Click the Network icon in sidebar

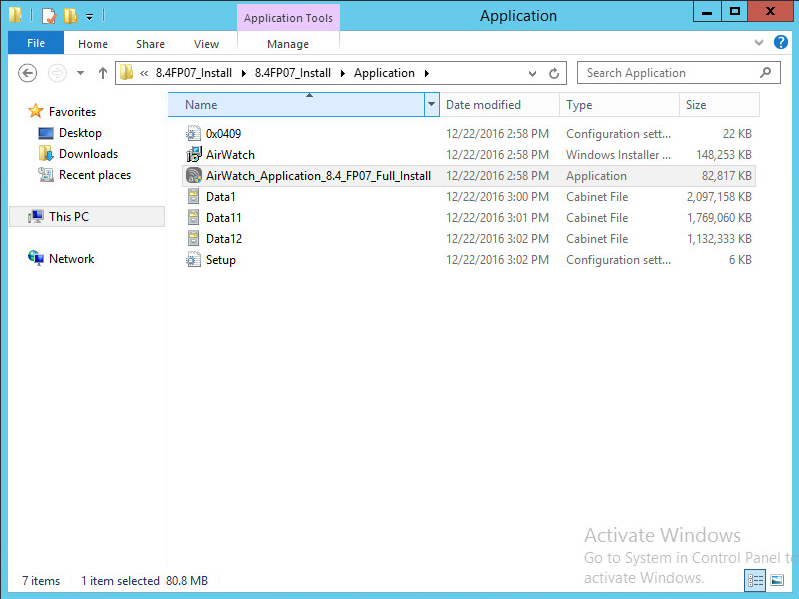tap(36, 258)
